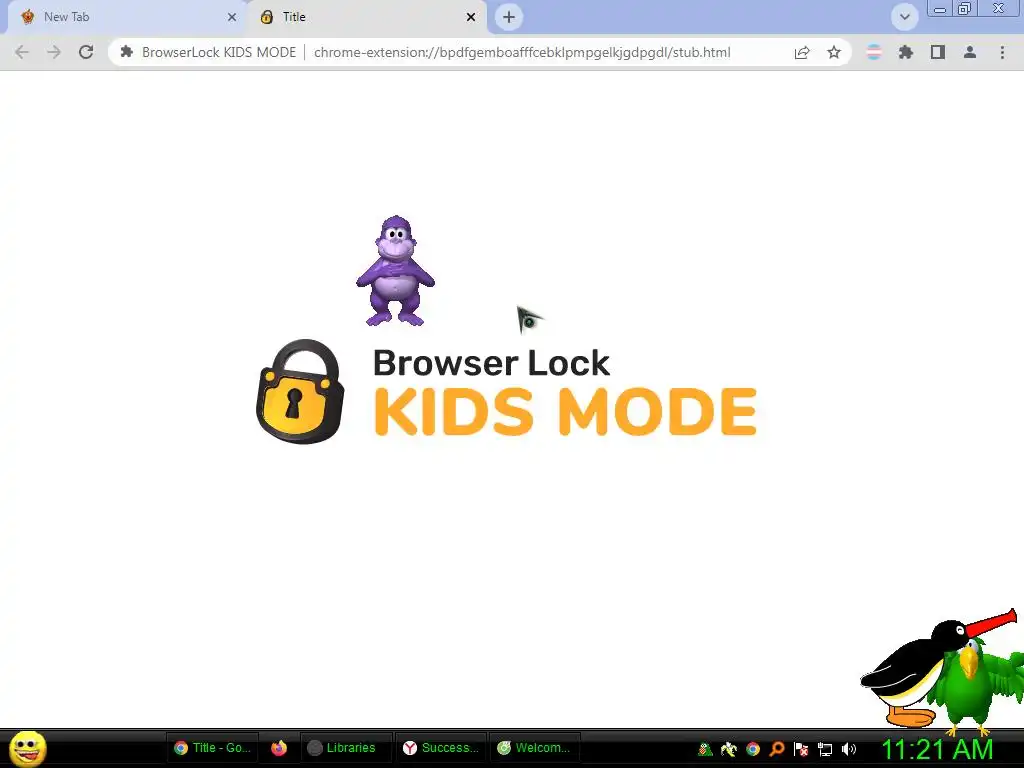Open the Chrome three-dot menu
Image resolution: width=1024 pixels, height=768 pixels.
click(x=1002, y=52)
